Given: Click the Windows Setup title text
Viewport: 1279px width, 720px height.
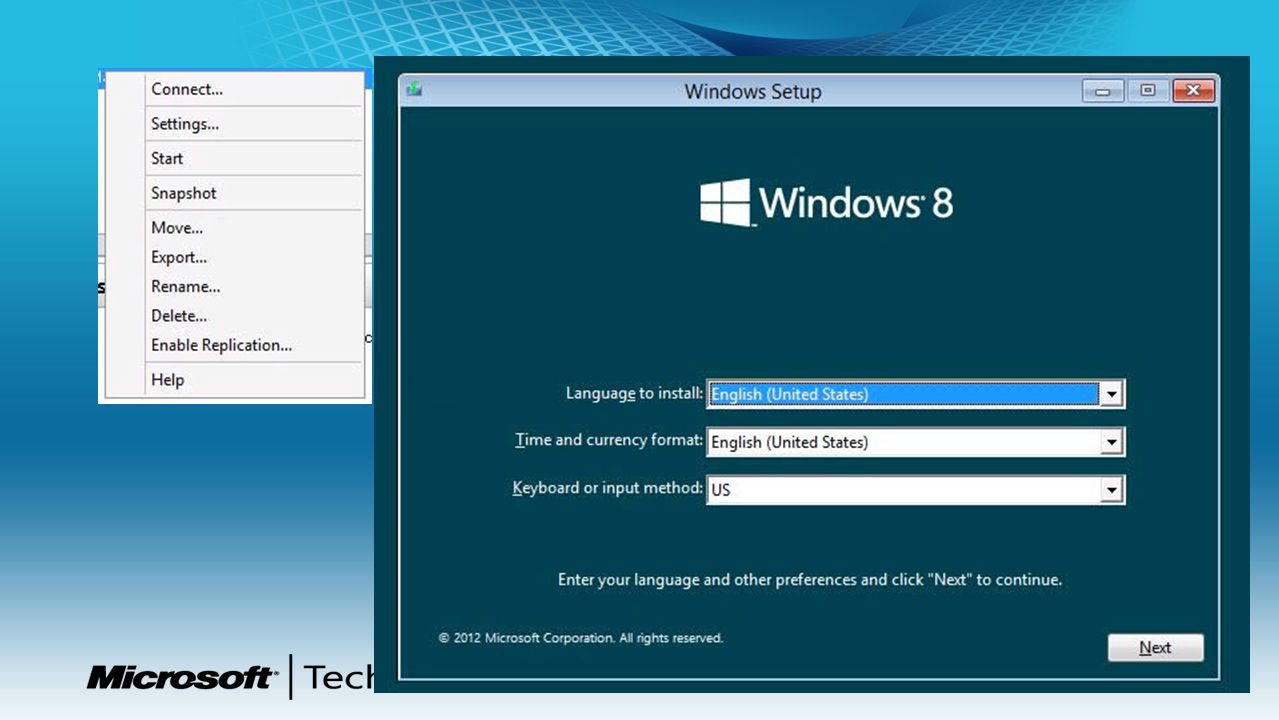Looking at the screenshot, I should tap(753, 91).
